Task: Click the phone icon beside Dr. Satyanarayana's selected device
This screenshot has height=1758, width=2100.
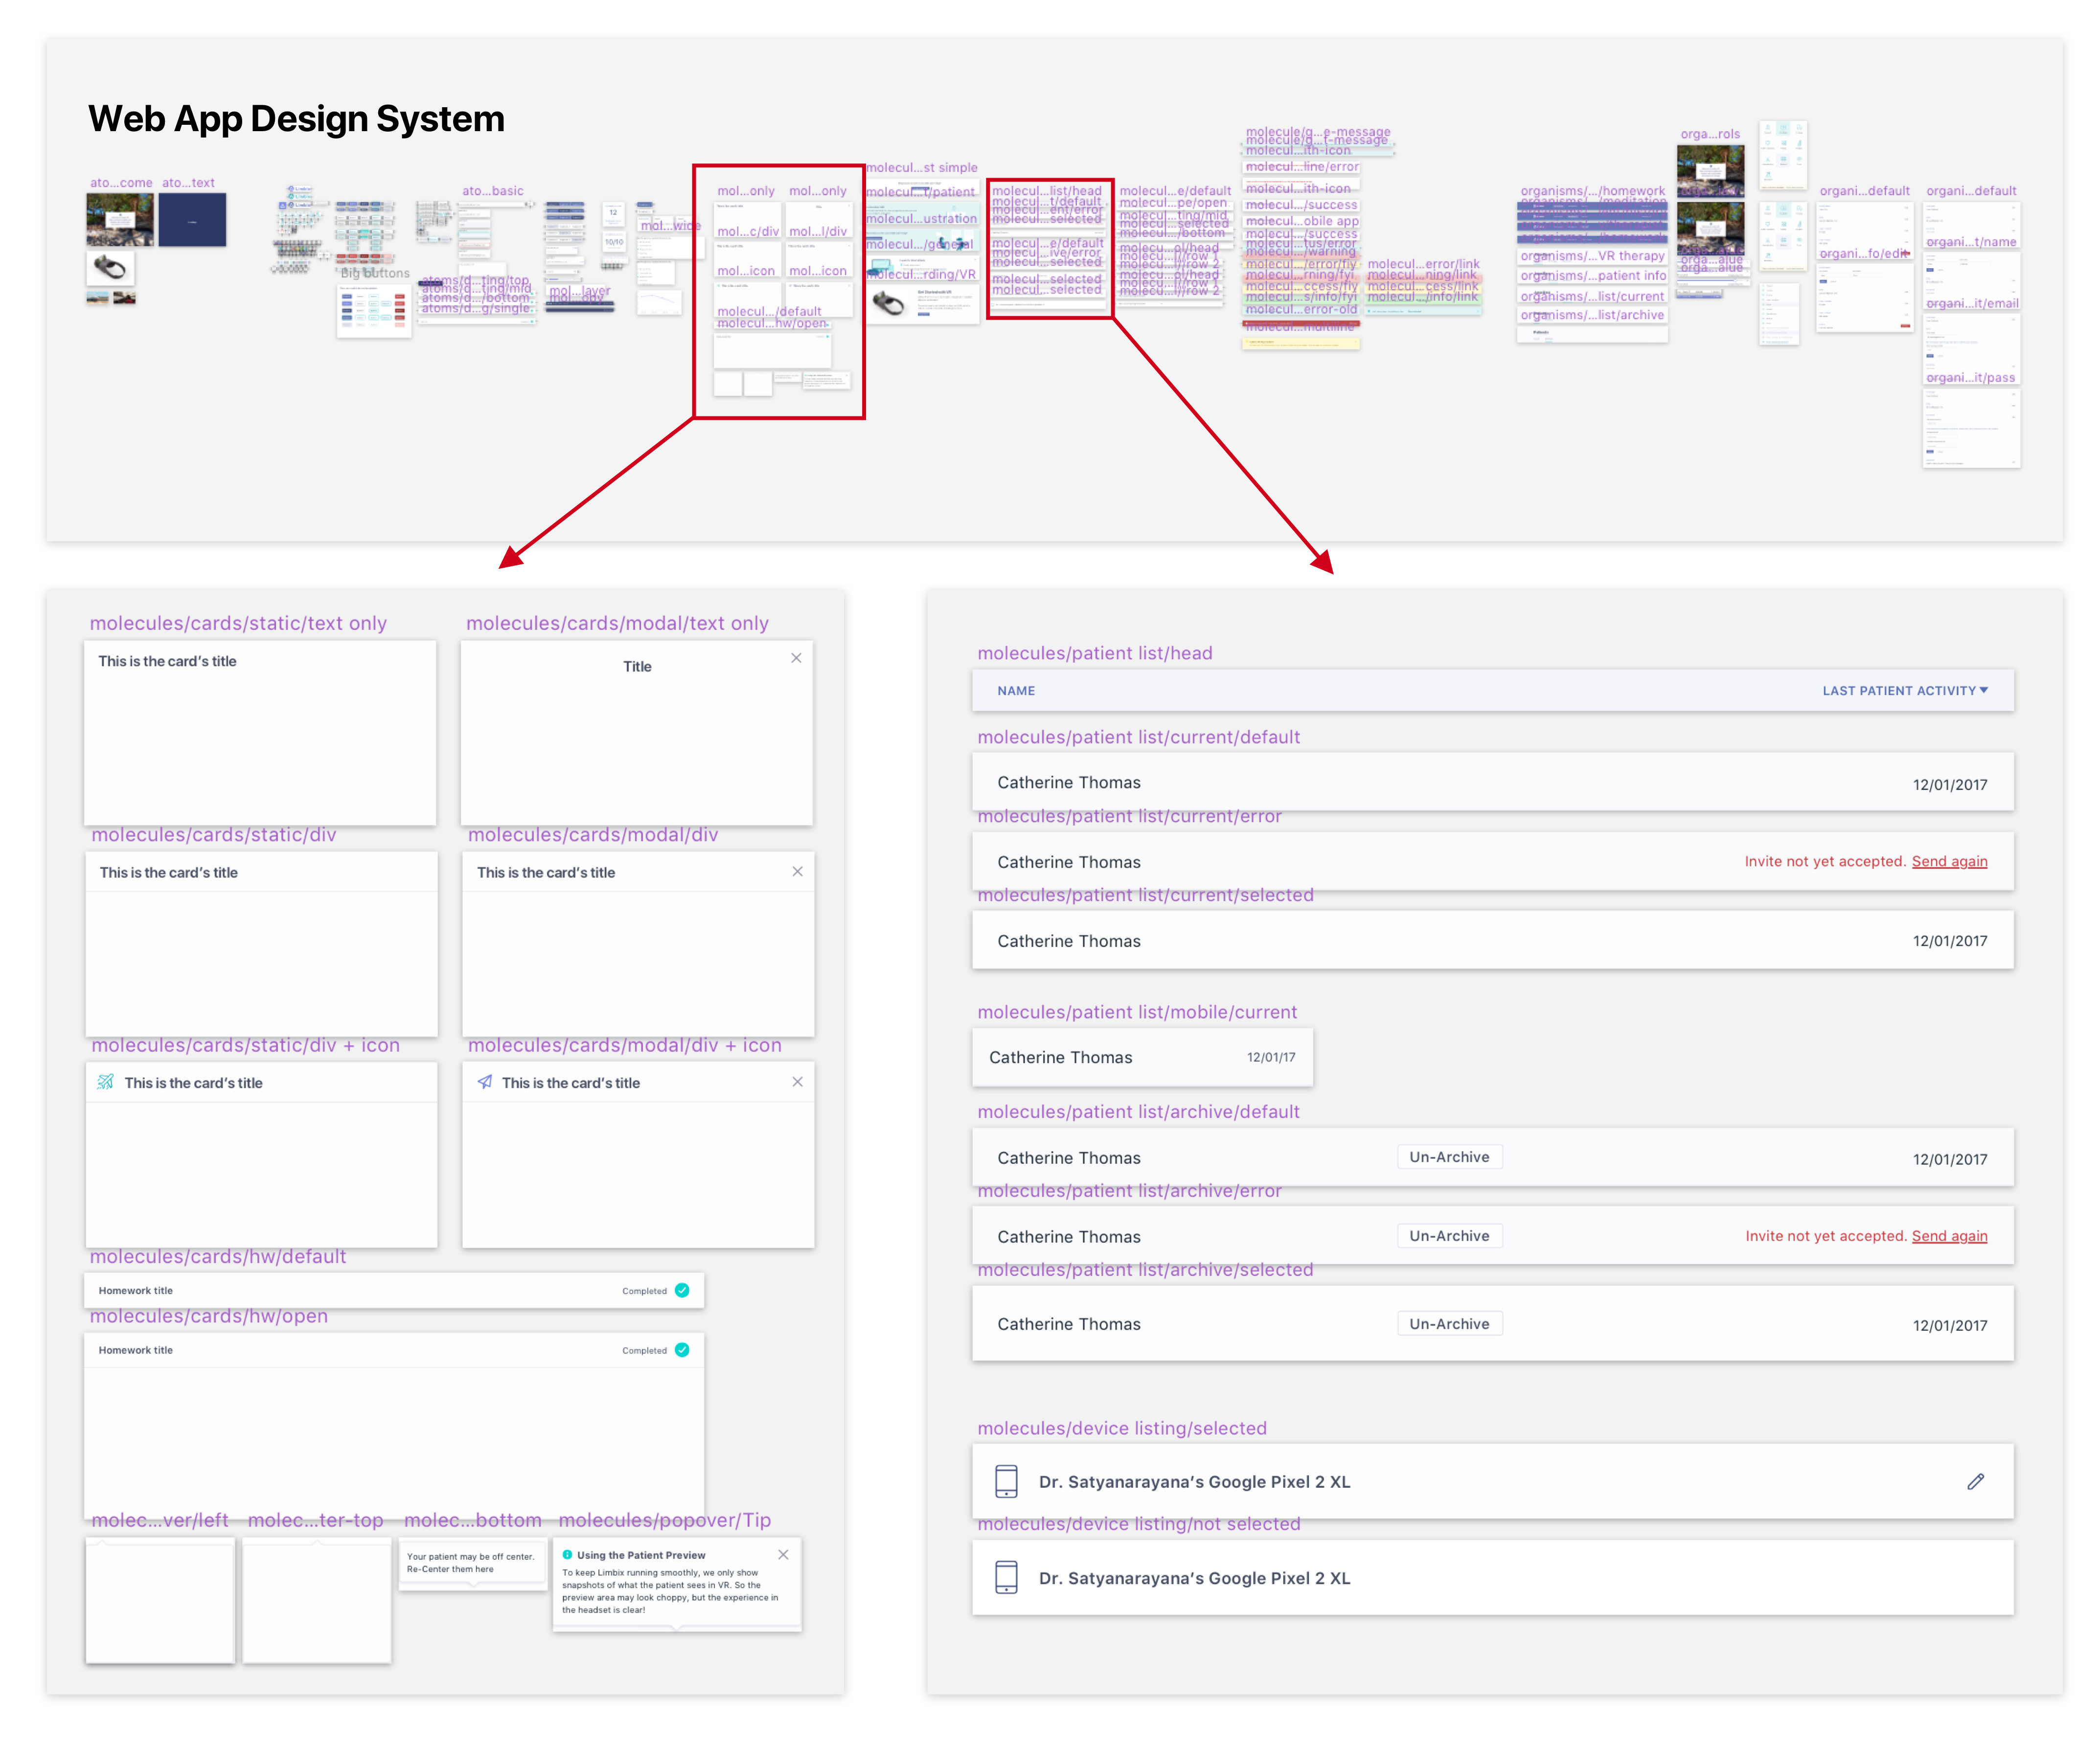Action: (x=1006, y=1481)
